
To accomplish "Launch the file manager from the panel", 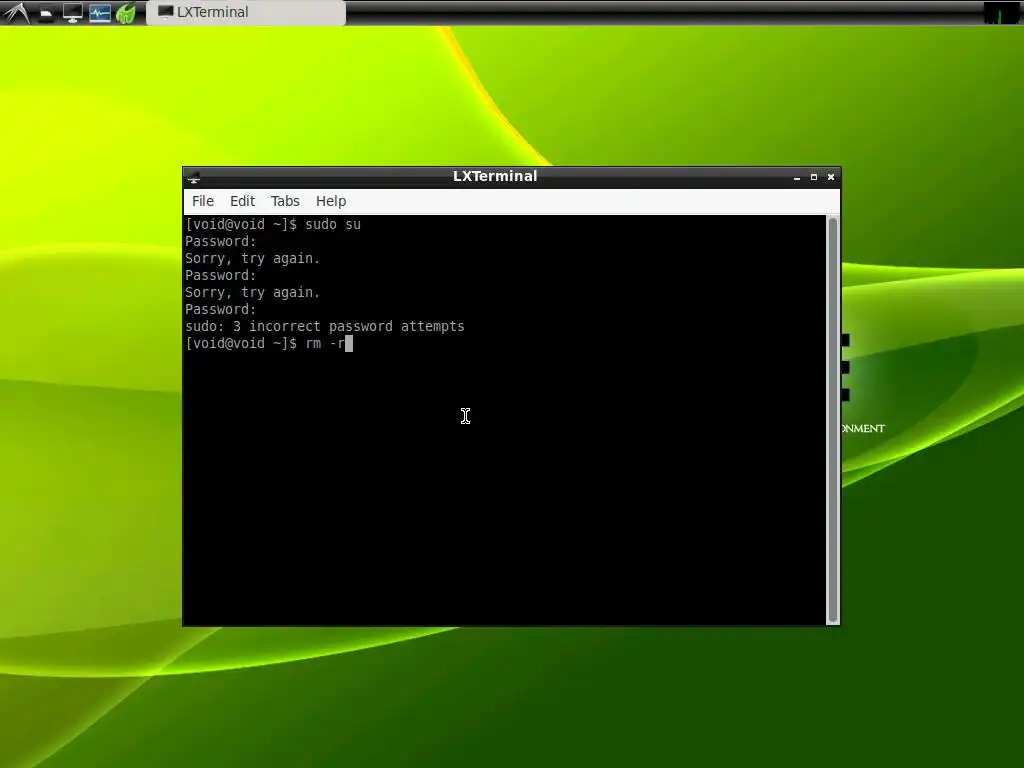I will (46, 13).
